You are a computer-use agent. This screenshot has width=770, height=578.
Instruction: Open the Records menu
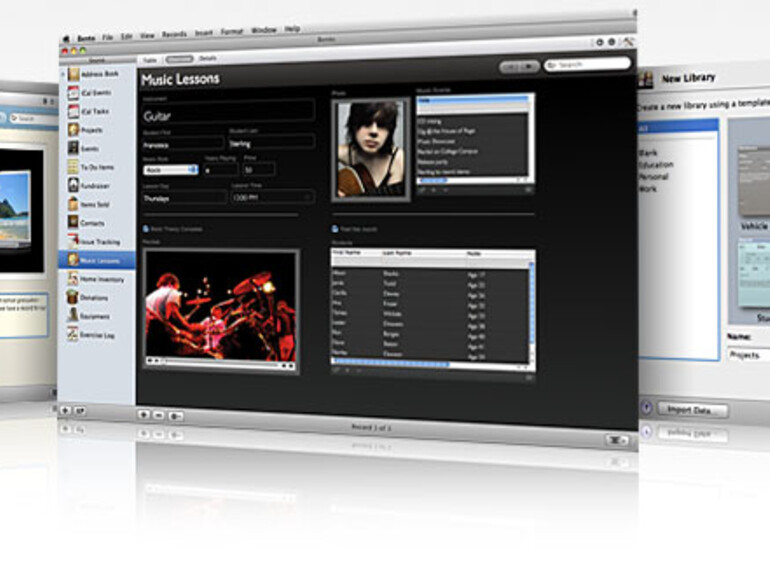[174, 34]
